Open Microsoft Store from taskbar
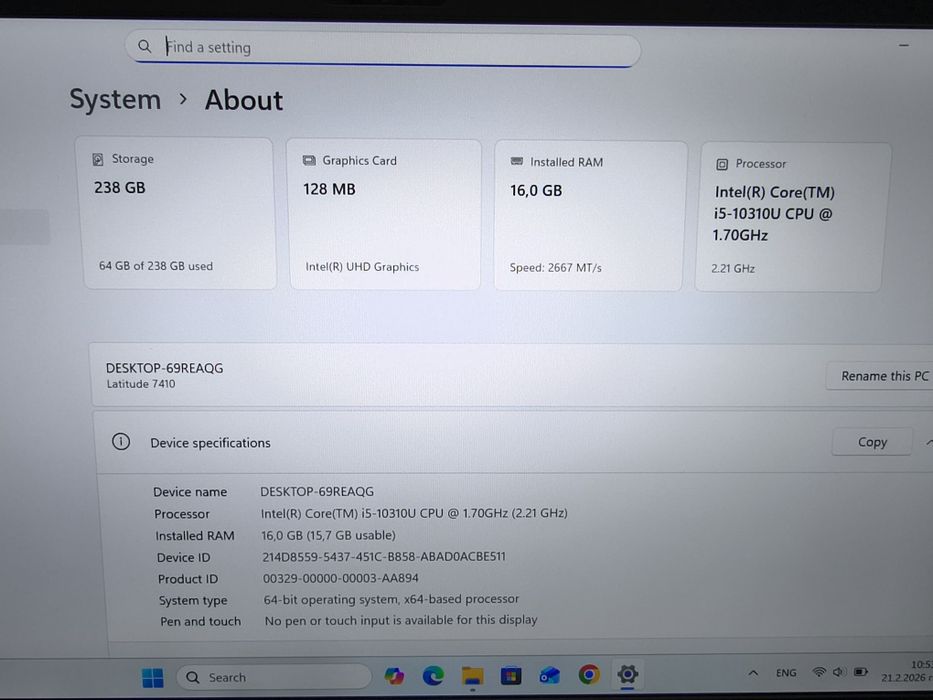 [x=511, y=676]
